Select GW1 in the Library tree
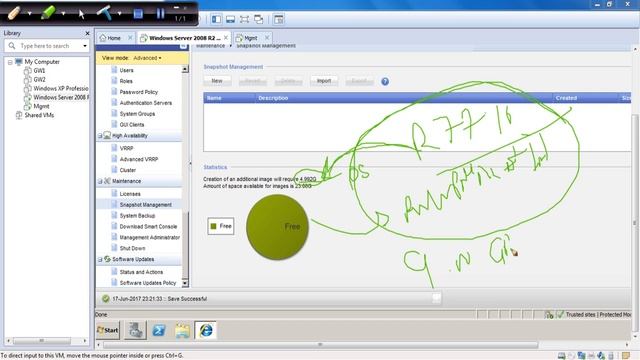The width and height of the screenshot is (640, 360). coord(39,71)
